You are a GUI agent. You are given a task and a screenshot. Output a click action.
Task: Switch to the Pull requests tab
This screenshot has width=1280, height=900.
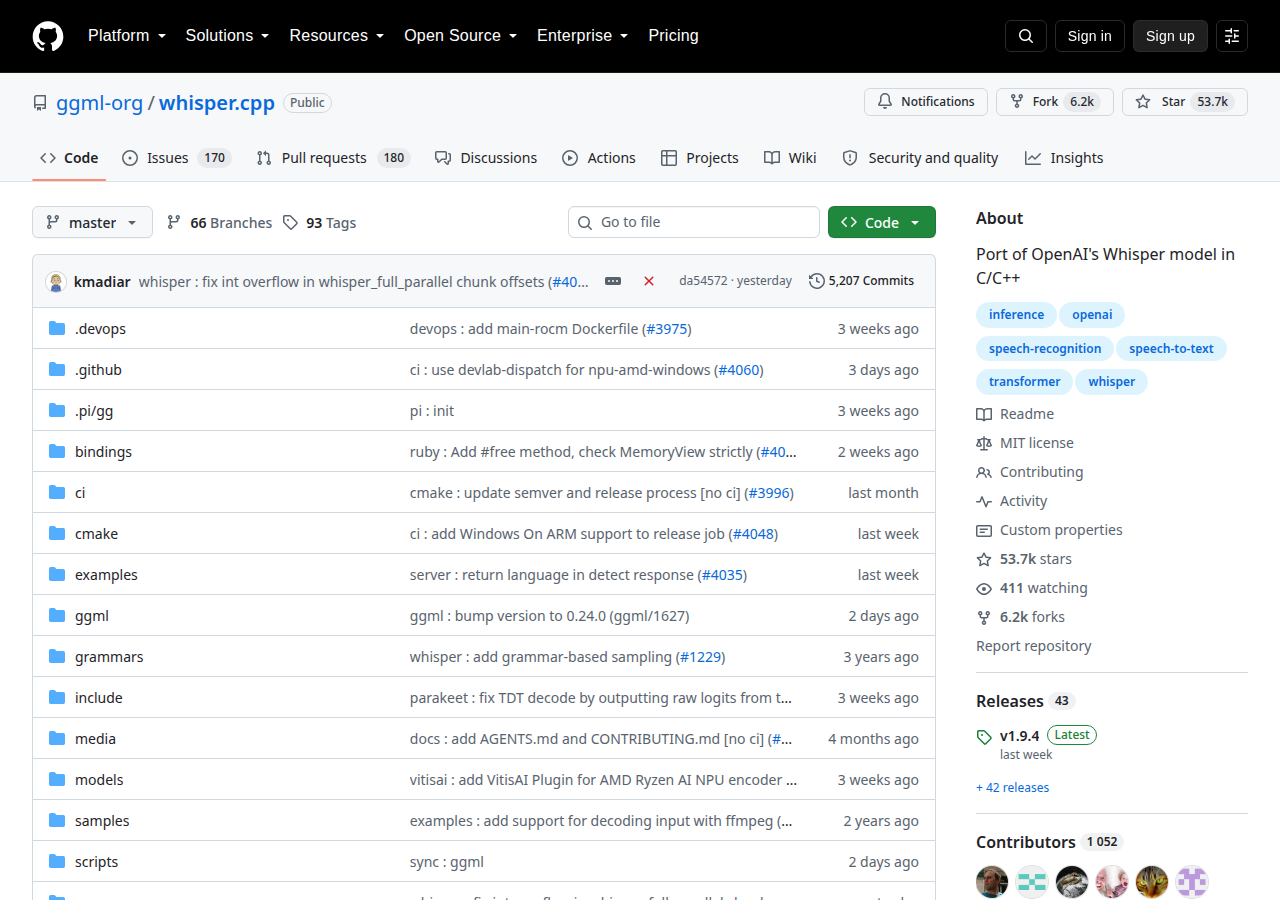pyautogui.click(x=333, y=158)
